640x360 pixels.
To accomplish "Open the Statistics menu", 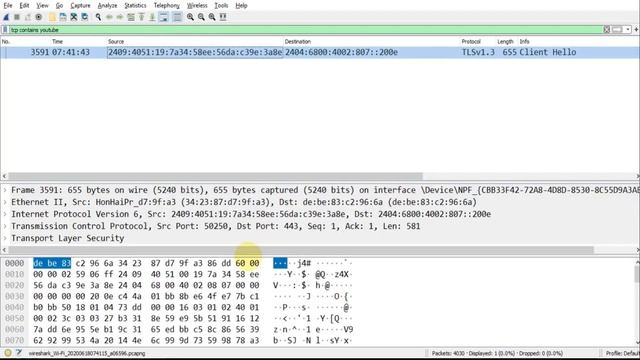I will pos(136,5).
